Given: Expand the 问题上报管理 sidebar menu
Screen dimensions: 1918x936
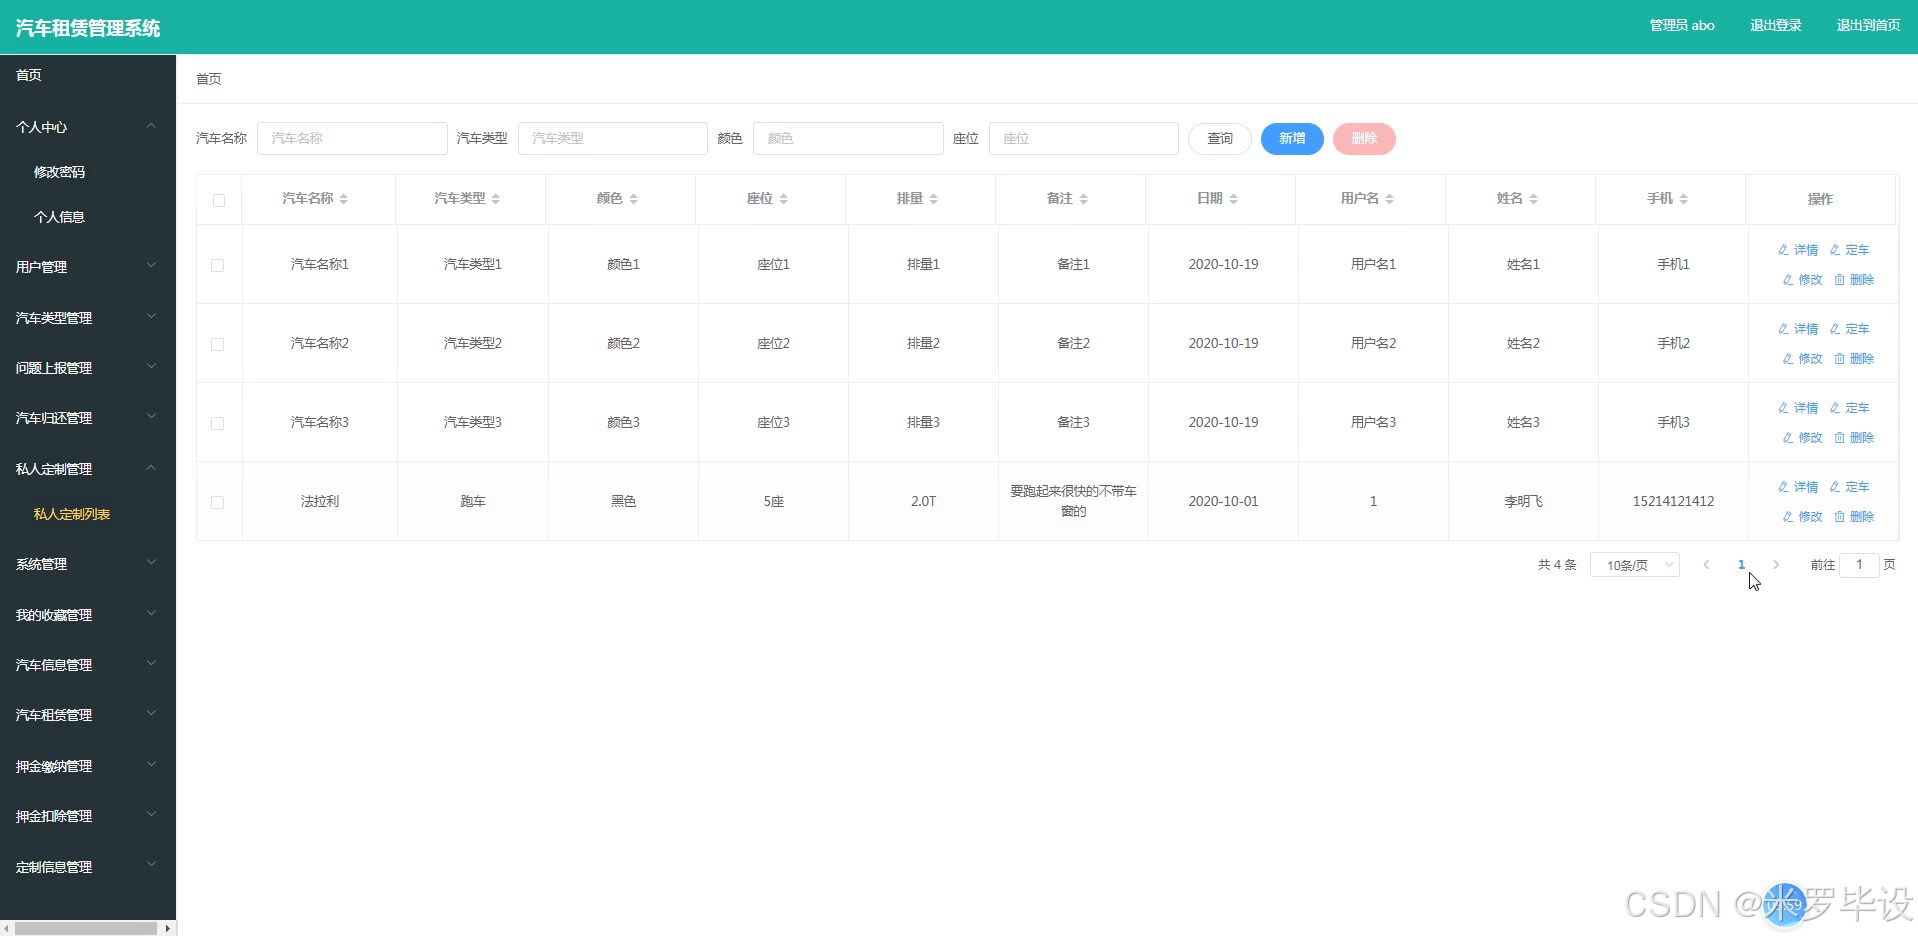Looking at the screenshot, I should pos(88,368).
